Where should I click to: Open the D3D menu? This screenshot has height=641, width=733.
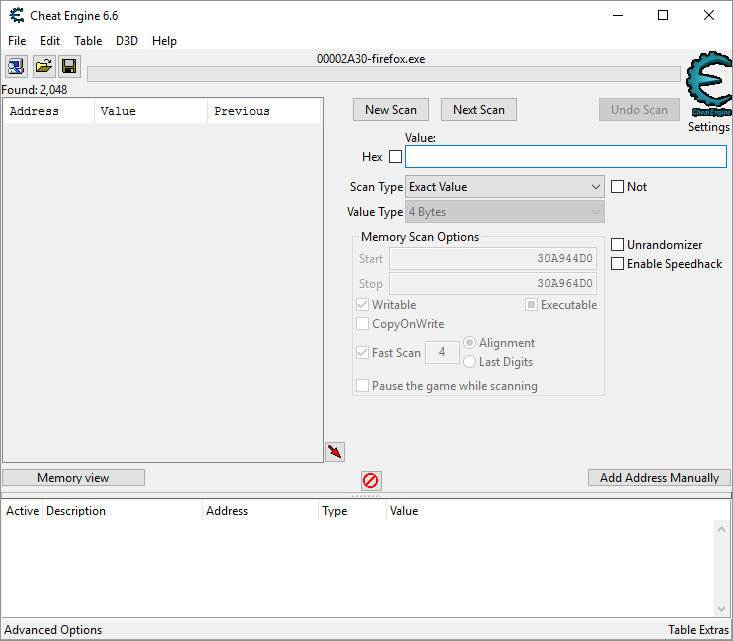pos(127,41)
